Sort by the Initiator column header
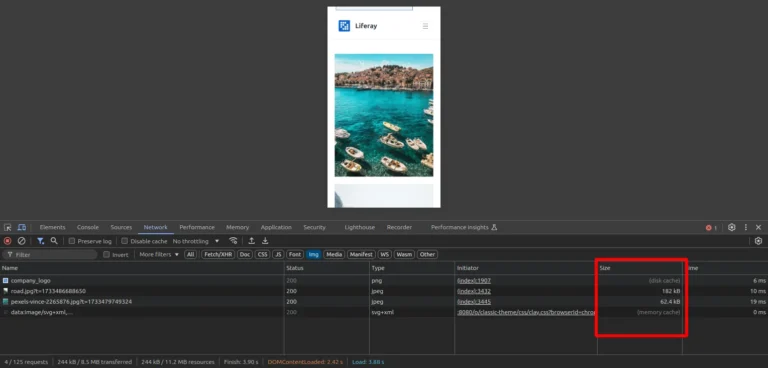Viewport: 768px width, 368px height. [x=526, y=268]
